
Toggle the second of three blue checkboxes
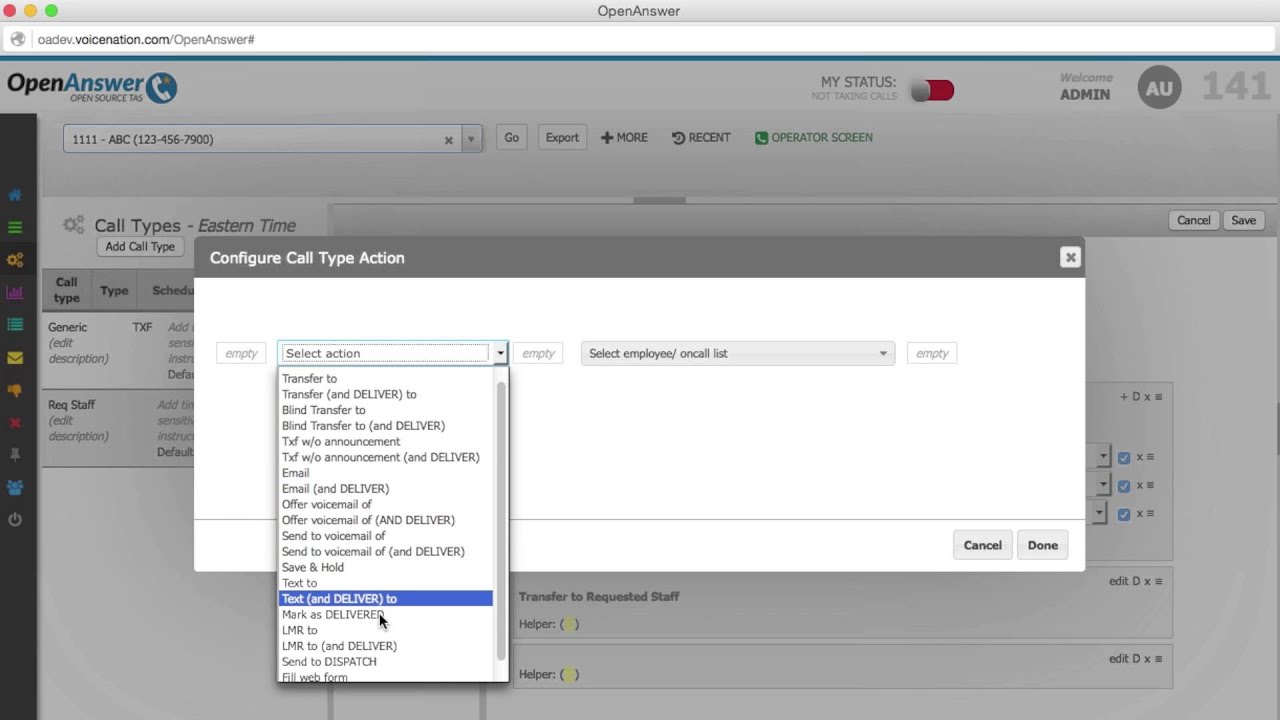click(1124, 486)
